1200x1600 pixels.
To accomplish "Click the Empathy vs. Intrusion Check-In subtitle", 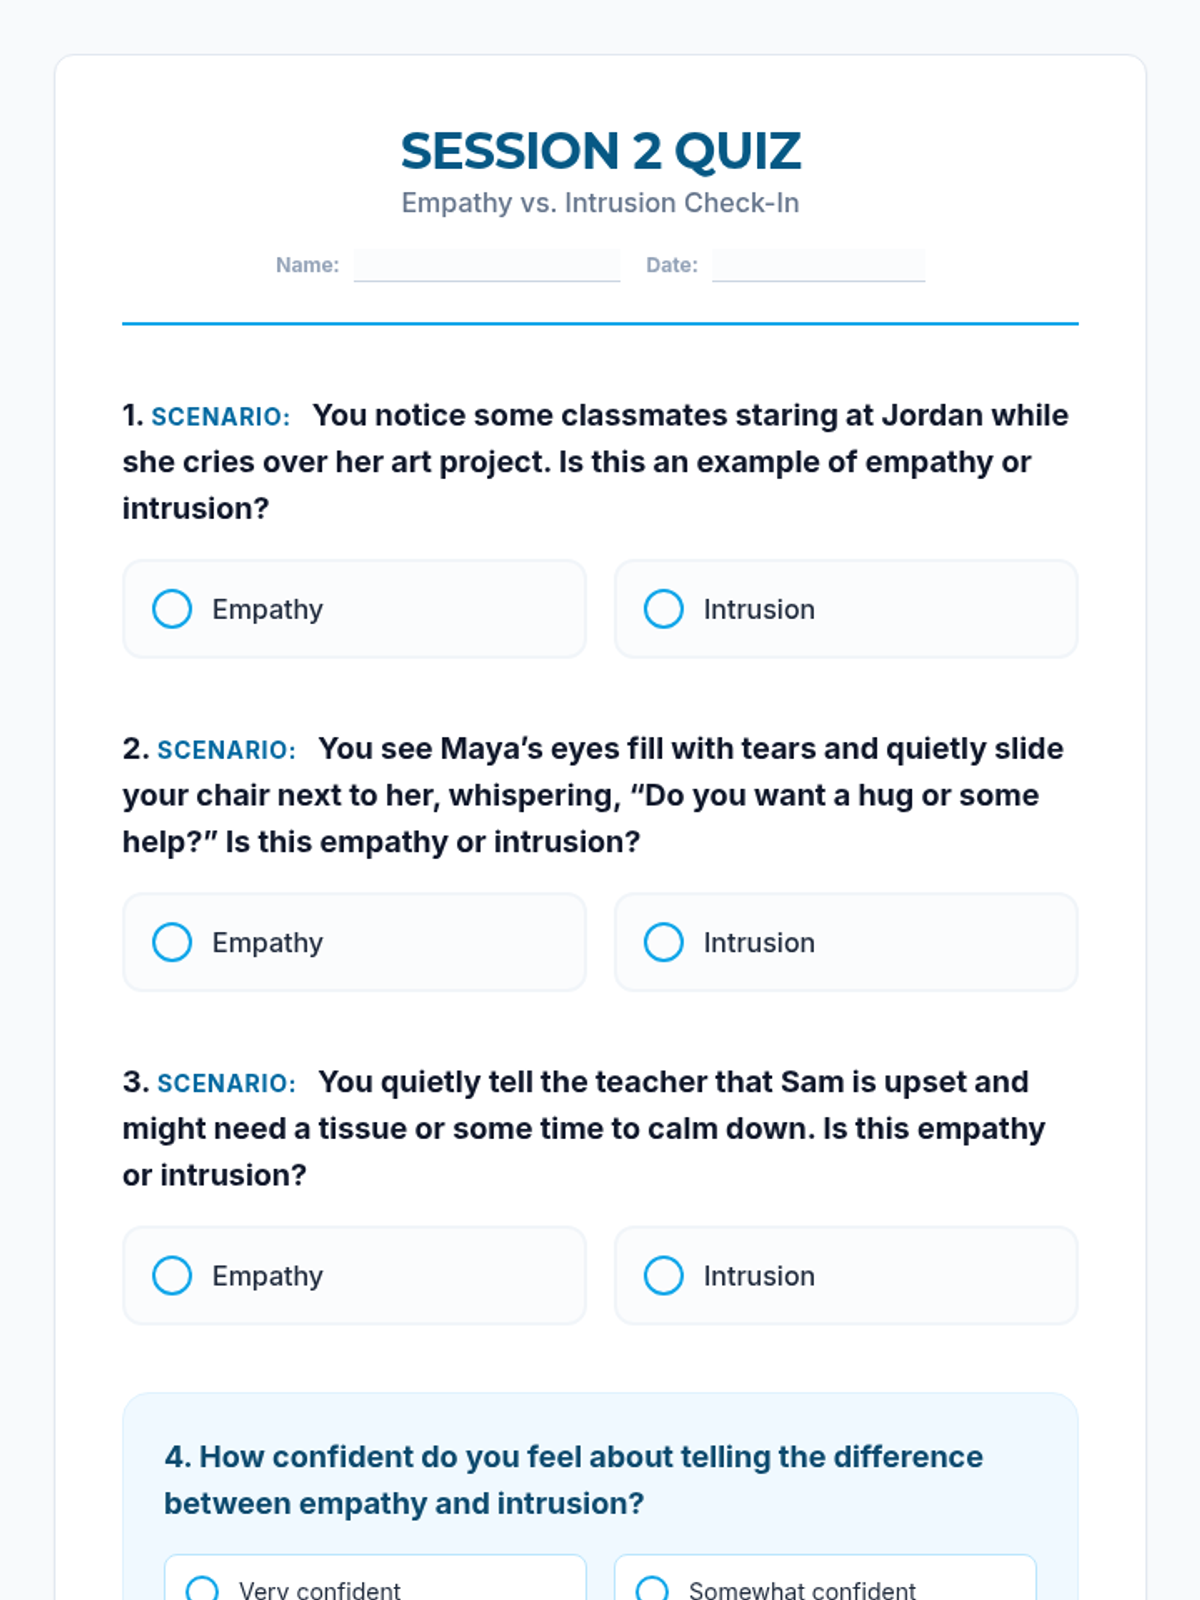I will (600, 203).
